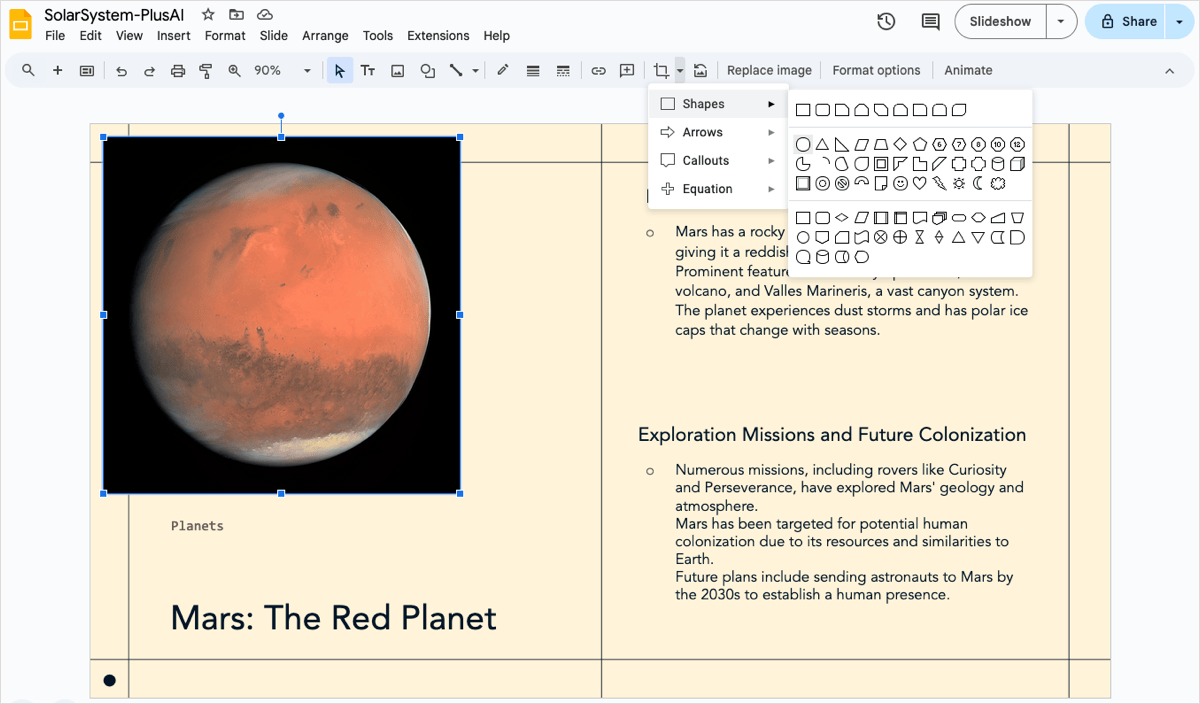Click the Mars: The Red Planet title
1200x704 pixels.
333,618
